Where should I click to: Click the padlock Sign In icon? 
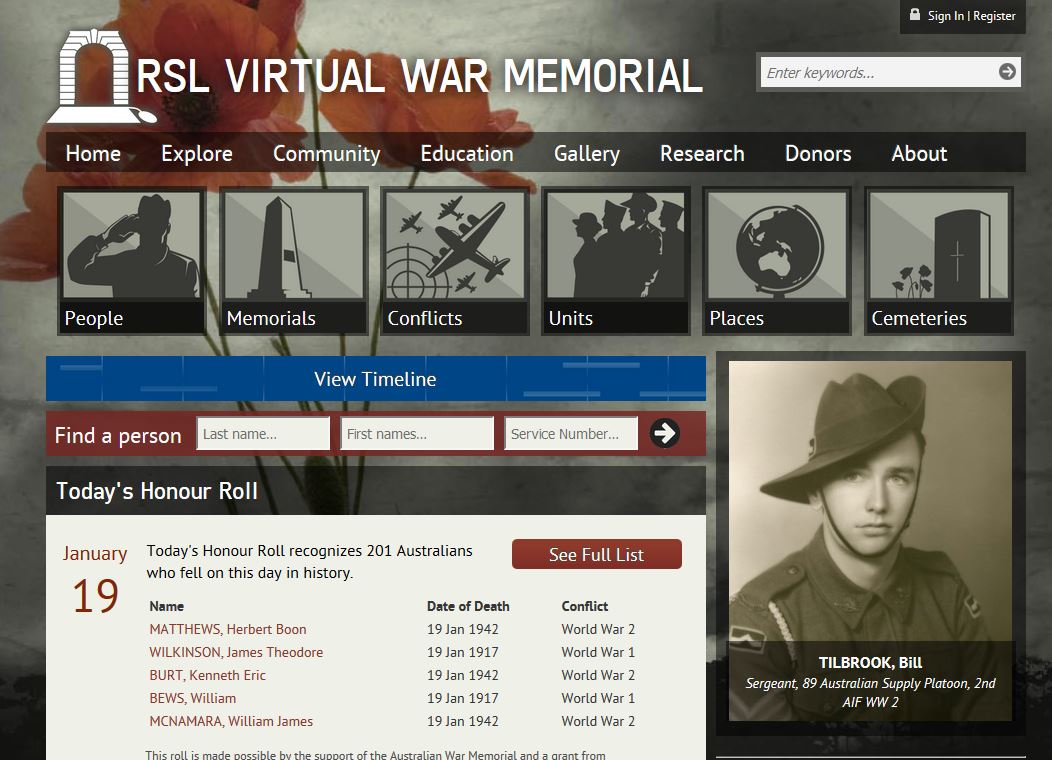point(914,15)
